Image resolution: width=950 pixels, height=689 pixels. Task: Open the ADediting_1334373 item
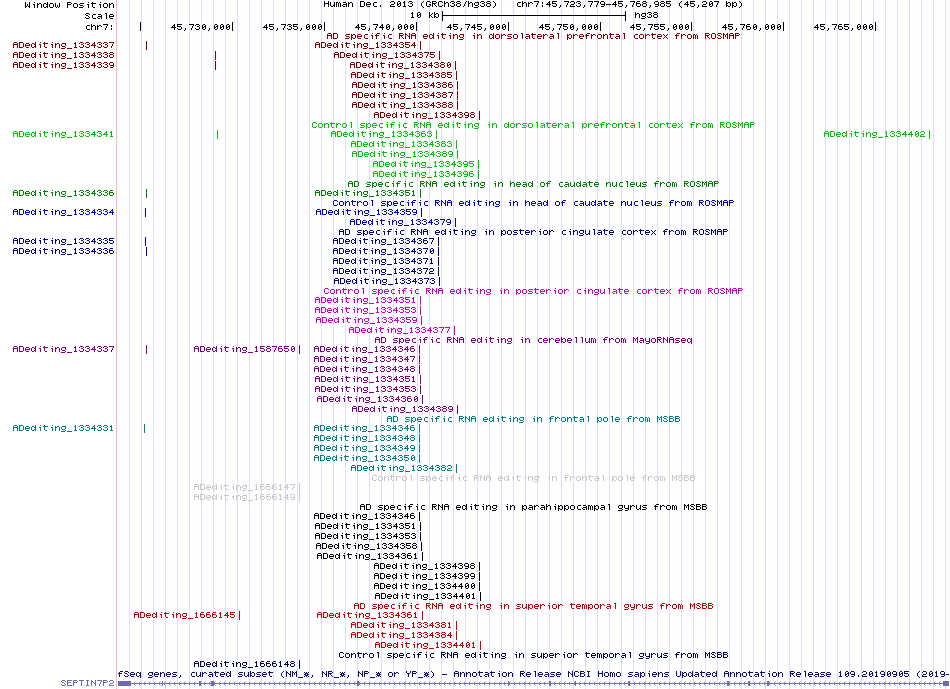pos(385,281)
